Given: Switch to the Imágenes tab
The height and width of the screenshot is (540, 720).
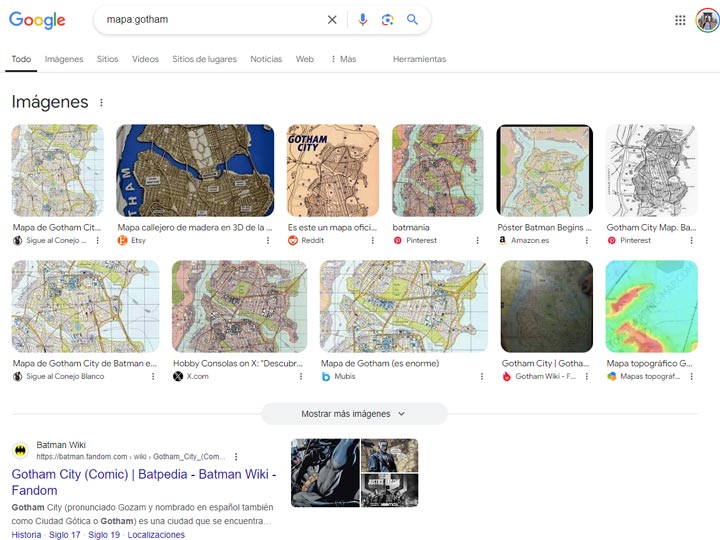Looking at the screenshot, I should (64, 59).
